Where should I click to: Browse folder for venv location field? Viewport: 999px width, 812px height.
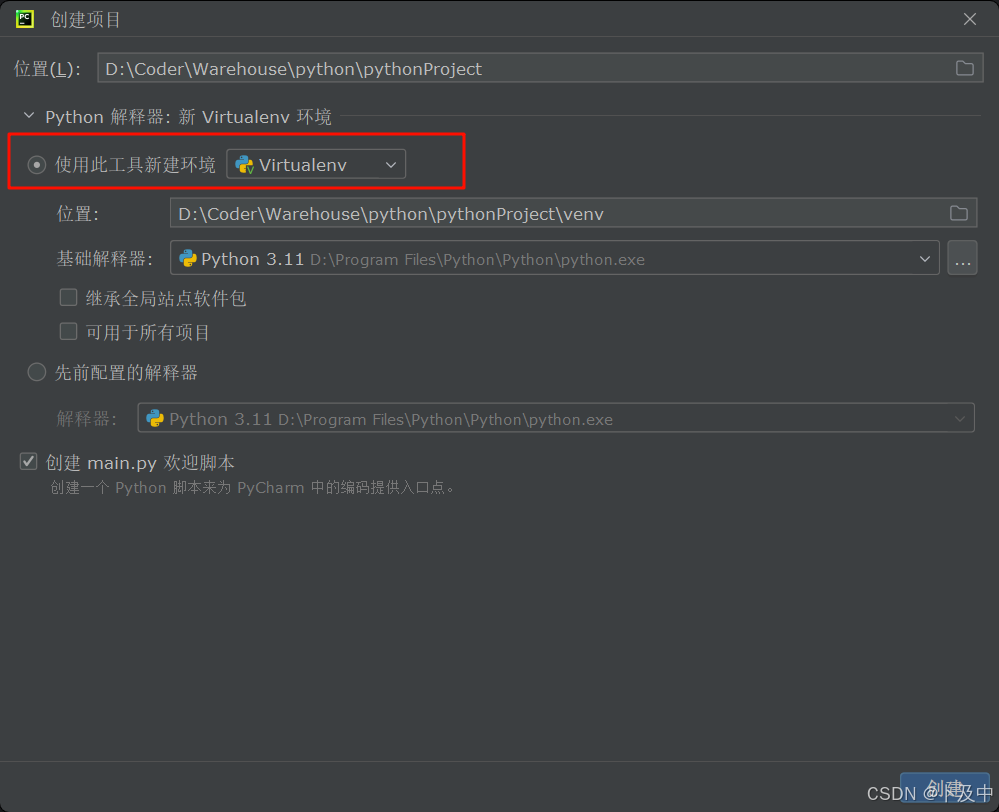tap(958, 213)
